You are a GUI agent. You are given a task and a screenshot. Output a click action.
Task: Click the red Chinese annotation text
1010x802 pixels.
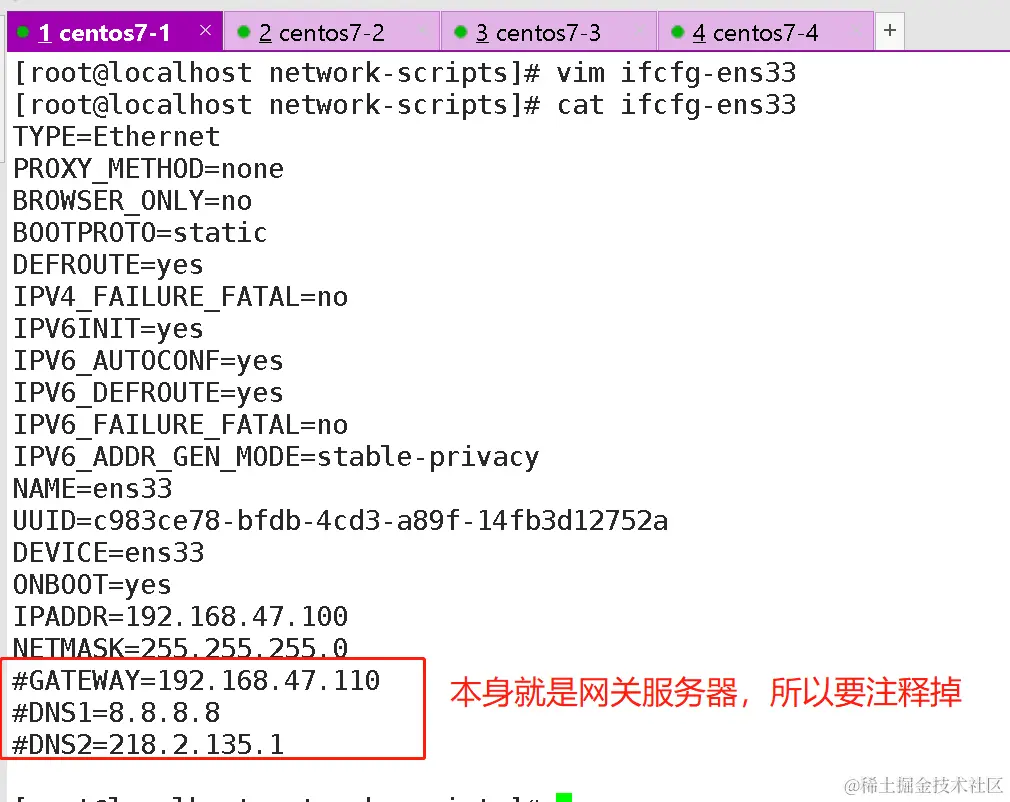click(x=705, y=692)
